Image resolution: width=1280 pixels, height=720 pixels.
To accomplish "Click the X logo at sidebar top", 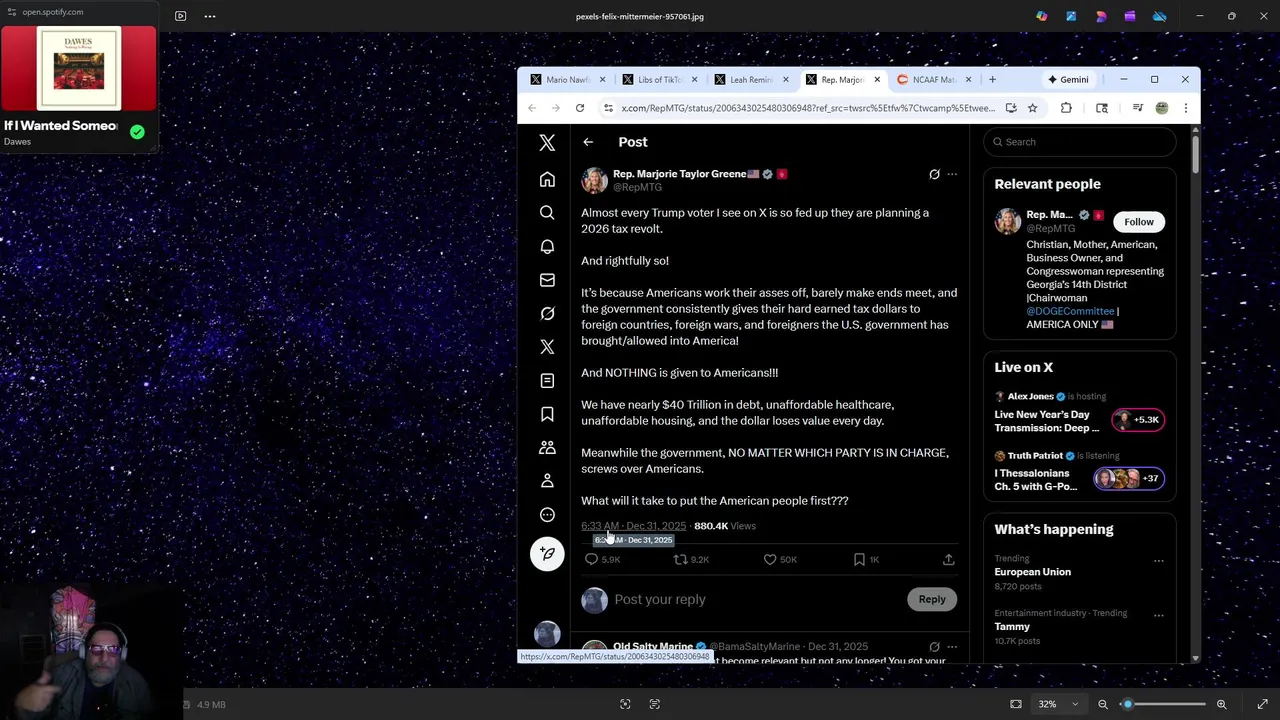I will [547, 143].
